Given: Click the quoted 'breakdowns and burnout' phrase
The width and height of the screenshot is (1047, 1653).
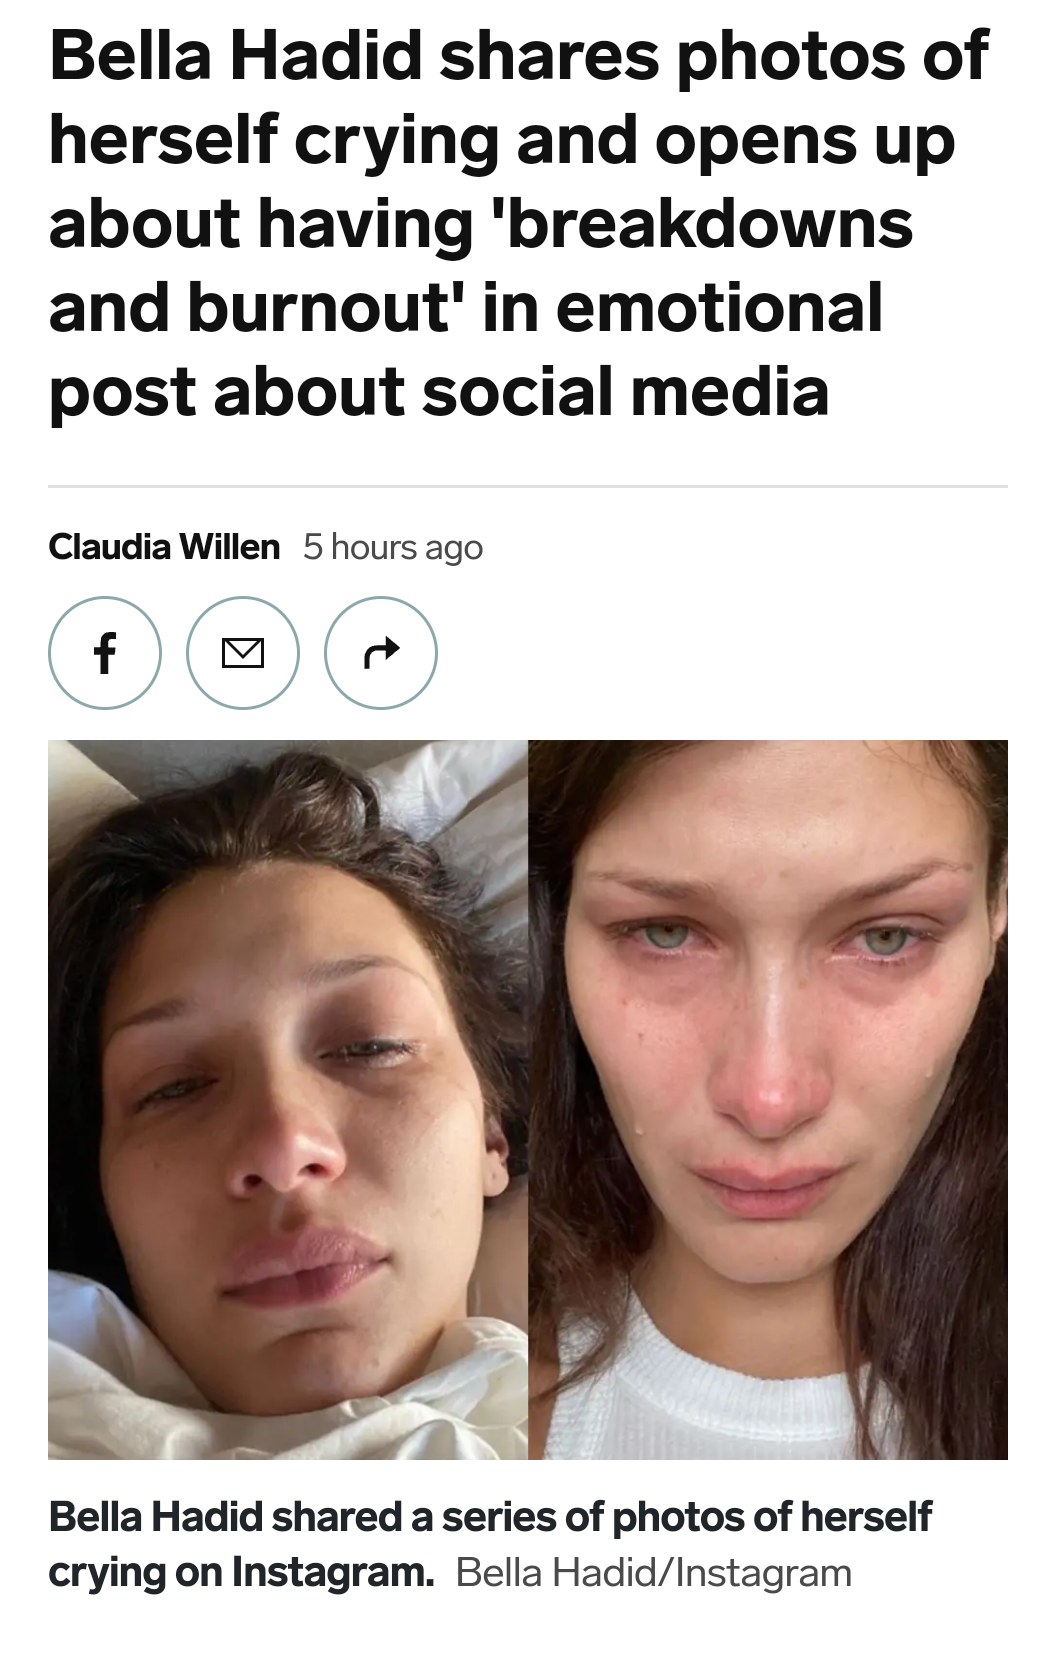Looking at the screenshot, I should 480,265.
